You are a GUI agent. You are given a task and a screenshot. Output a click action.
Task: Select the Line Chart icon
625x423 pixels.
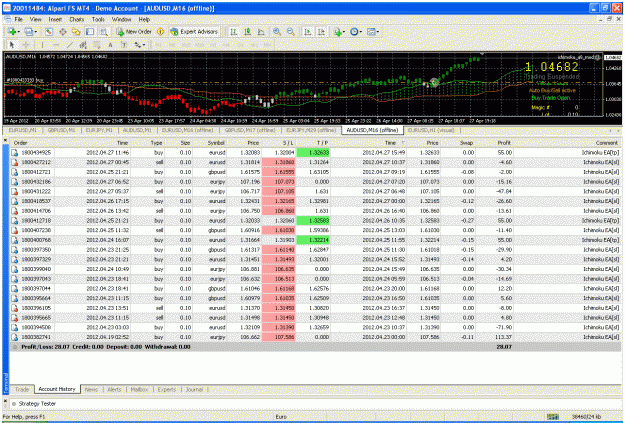point(261,31)
